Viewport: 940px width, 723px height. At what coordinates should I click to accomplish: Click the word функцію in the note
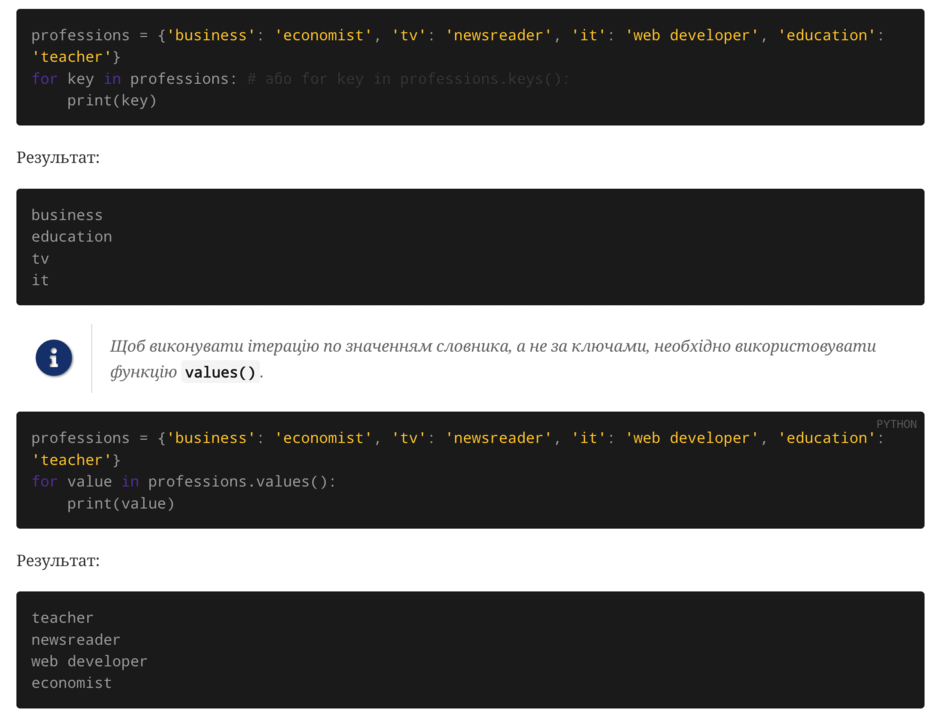pyautogui.click(x=143, y=372)
